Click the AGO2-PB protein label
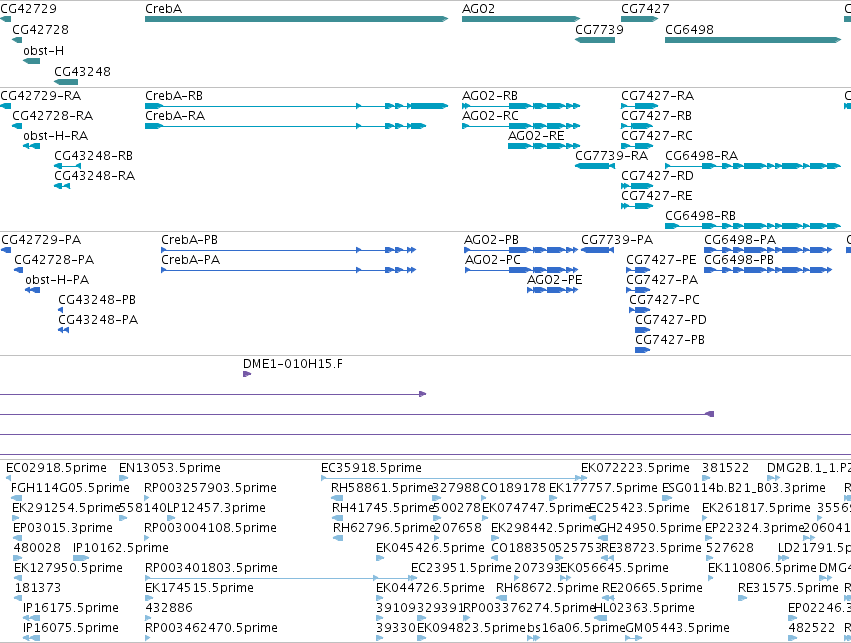 (491, 240)
